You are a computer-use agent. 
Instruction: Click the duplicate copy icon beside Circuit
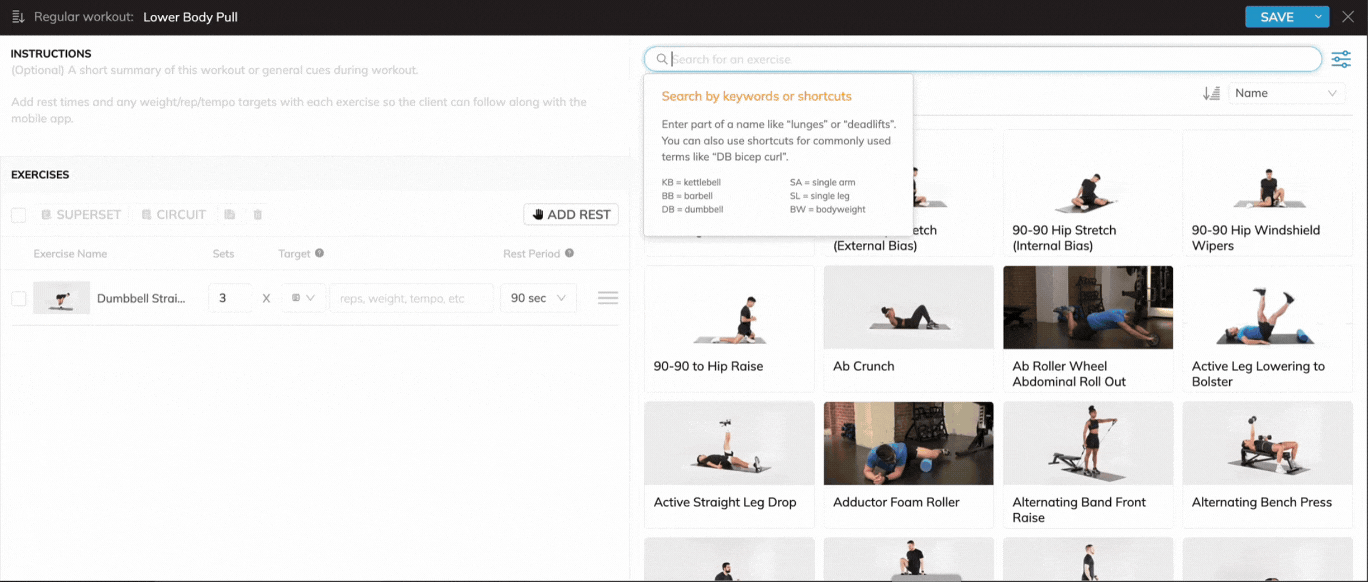(230, 215)
